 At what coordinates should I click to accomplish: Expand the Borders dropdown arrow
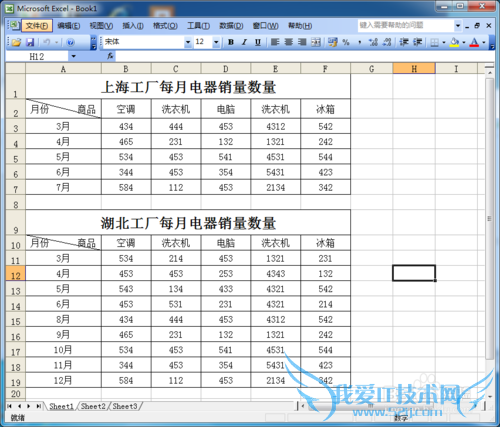pyautogui.click(x=444, y=42)
